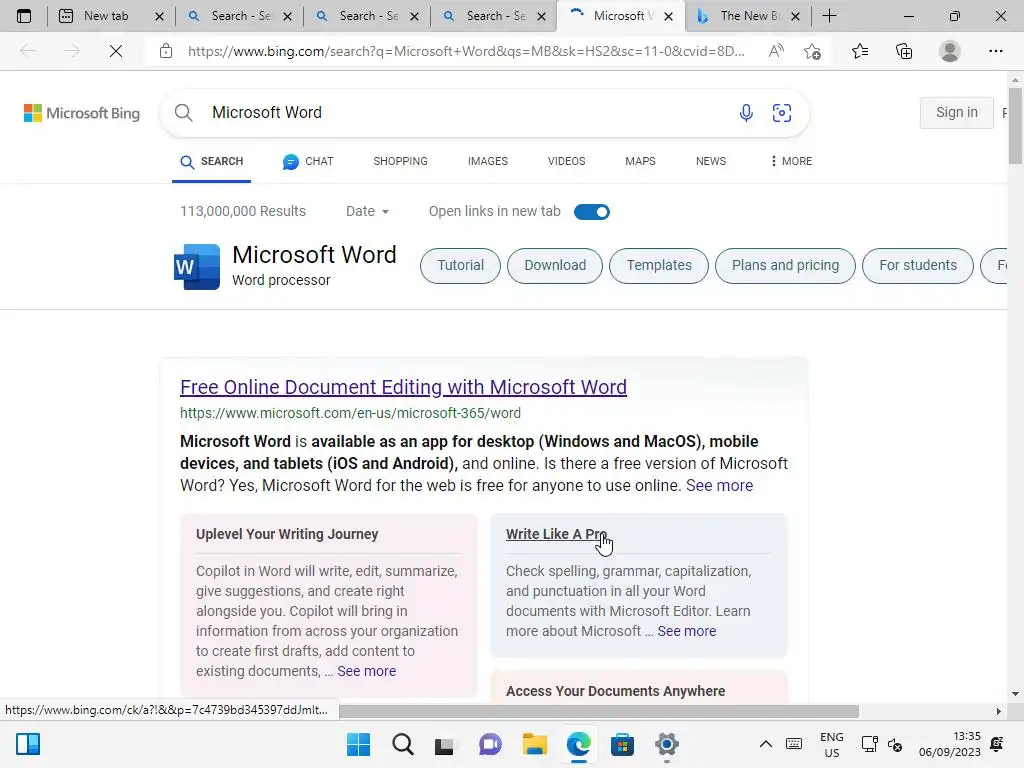Open Windows Start menu
Screen dimensions: 1024x768
(x=358, y=744)
